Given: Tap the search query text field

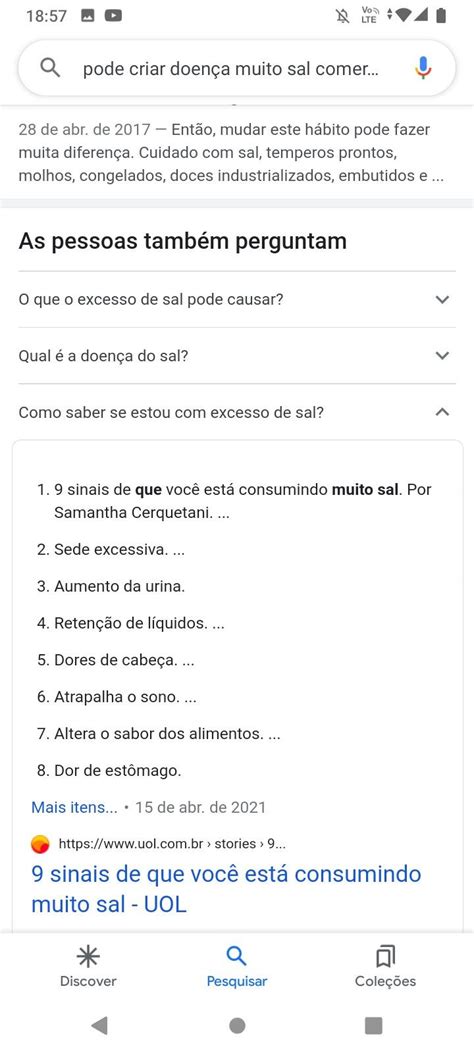Looking at the screenshot, I should tap(231, 68).
